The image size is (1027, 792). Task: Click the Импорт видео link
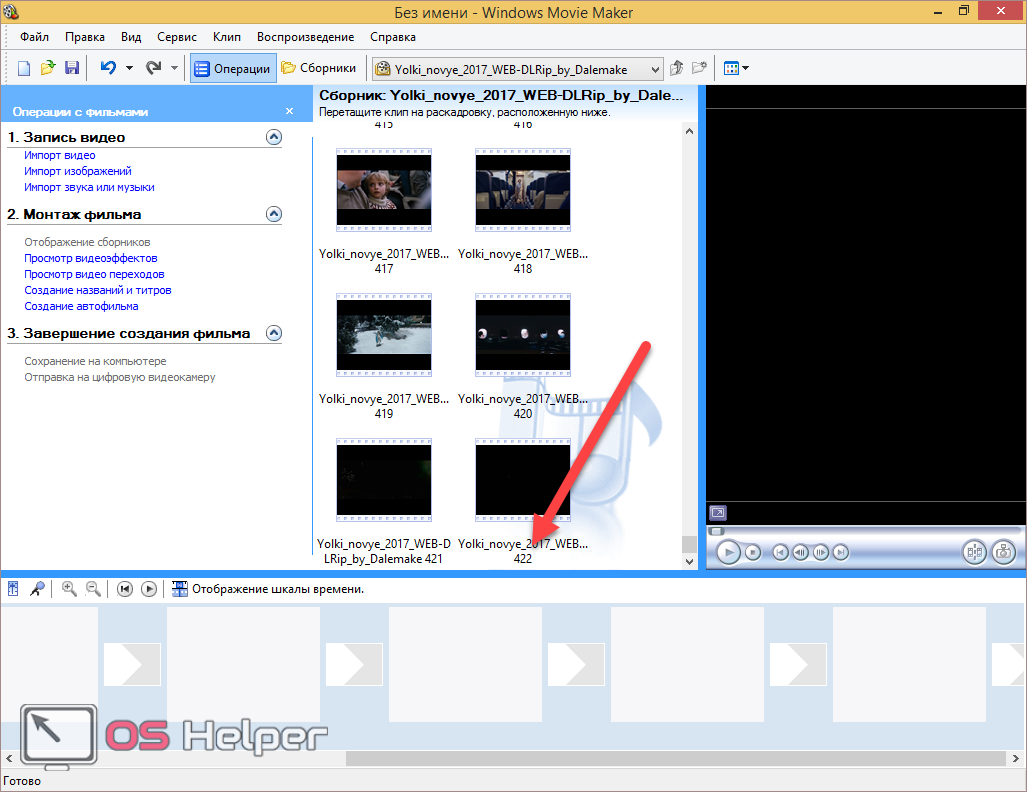pyautogui.click(x=60, y=155)
